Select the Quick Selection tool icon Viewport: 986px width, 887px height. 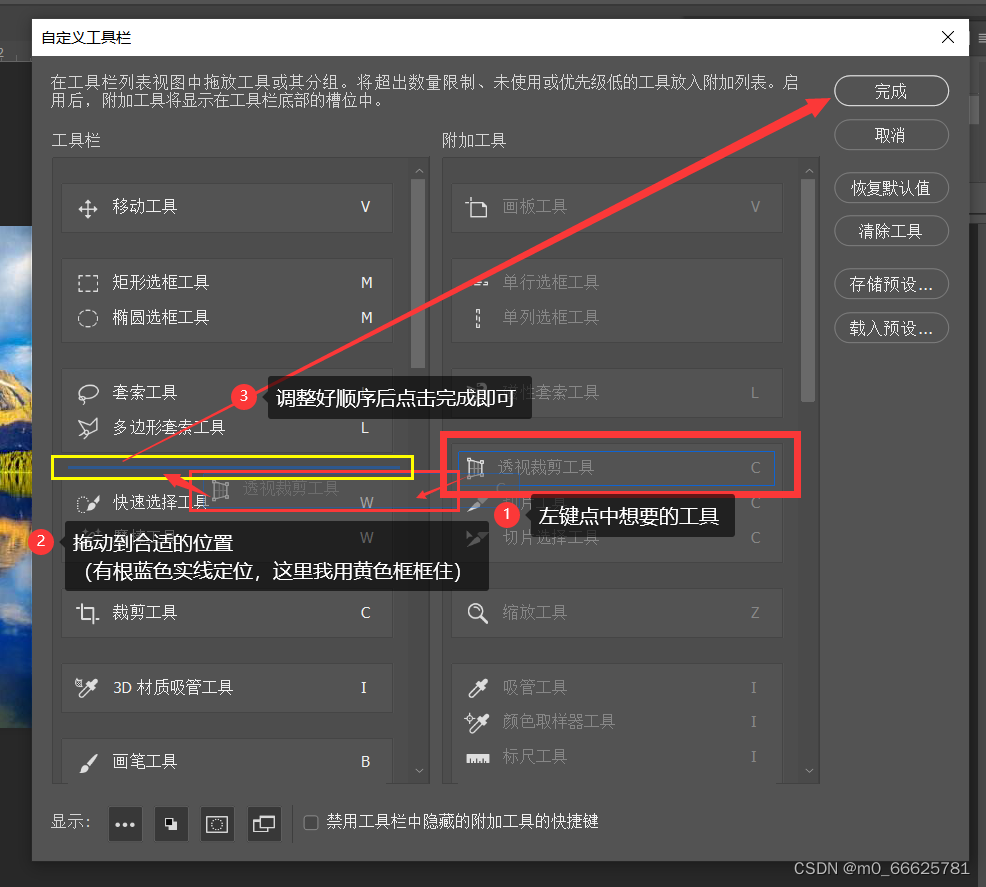point(87,503)
